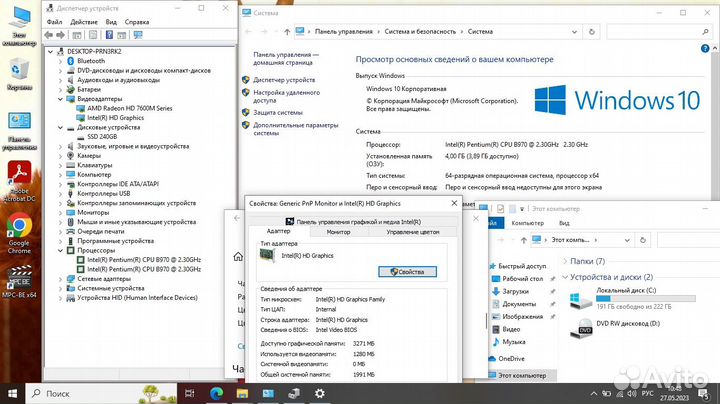Open Settings gear on the taskbar
Viewport: 720px width, 404px height.
pos(320,393)
